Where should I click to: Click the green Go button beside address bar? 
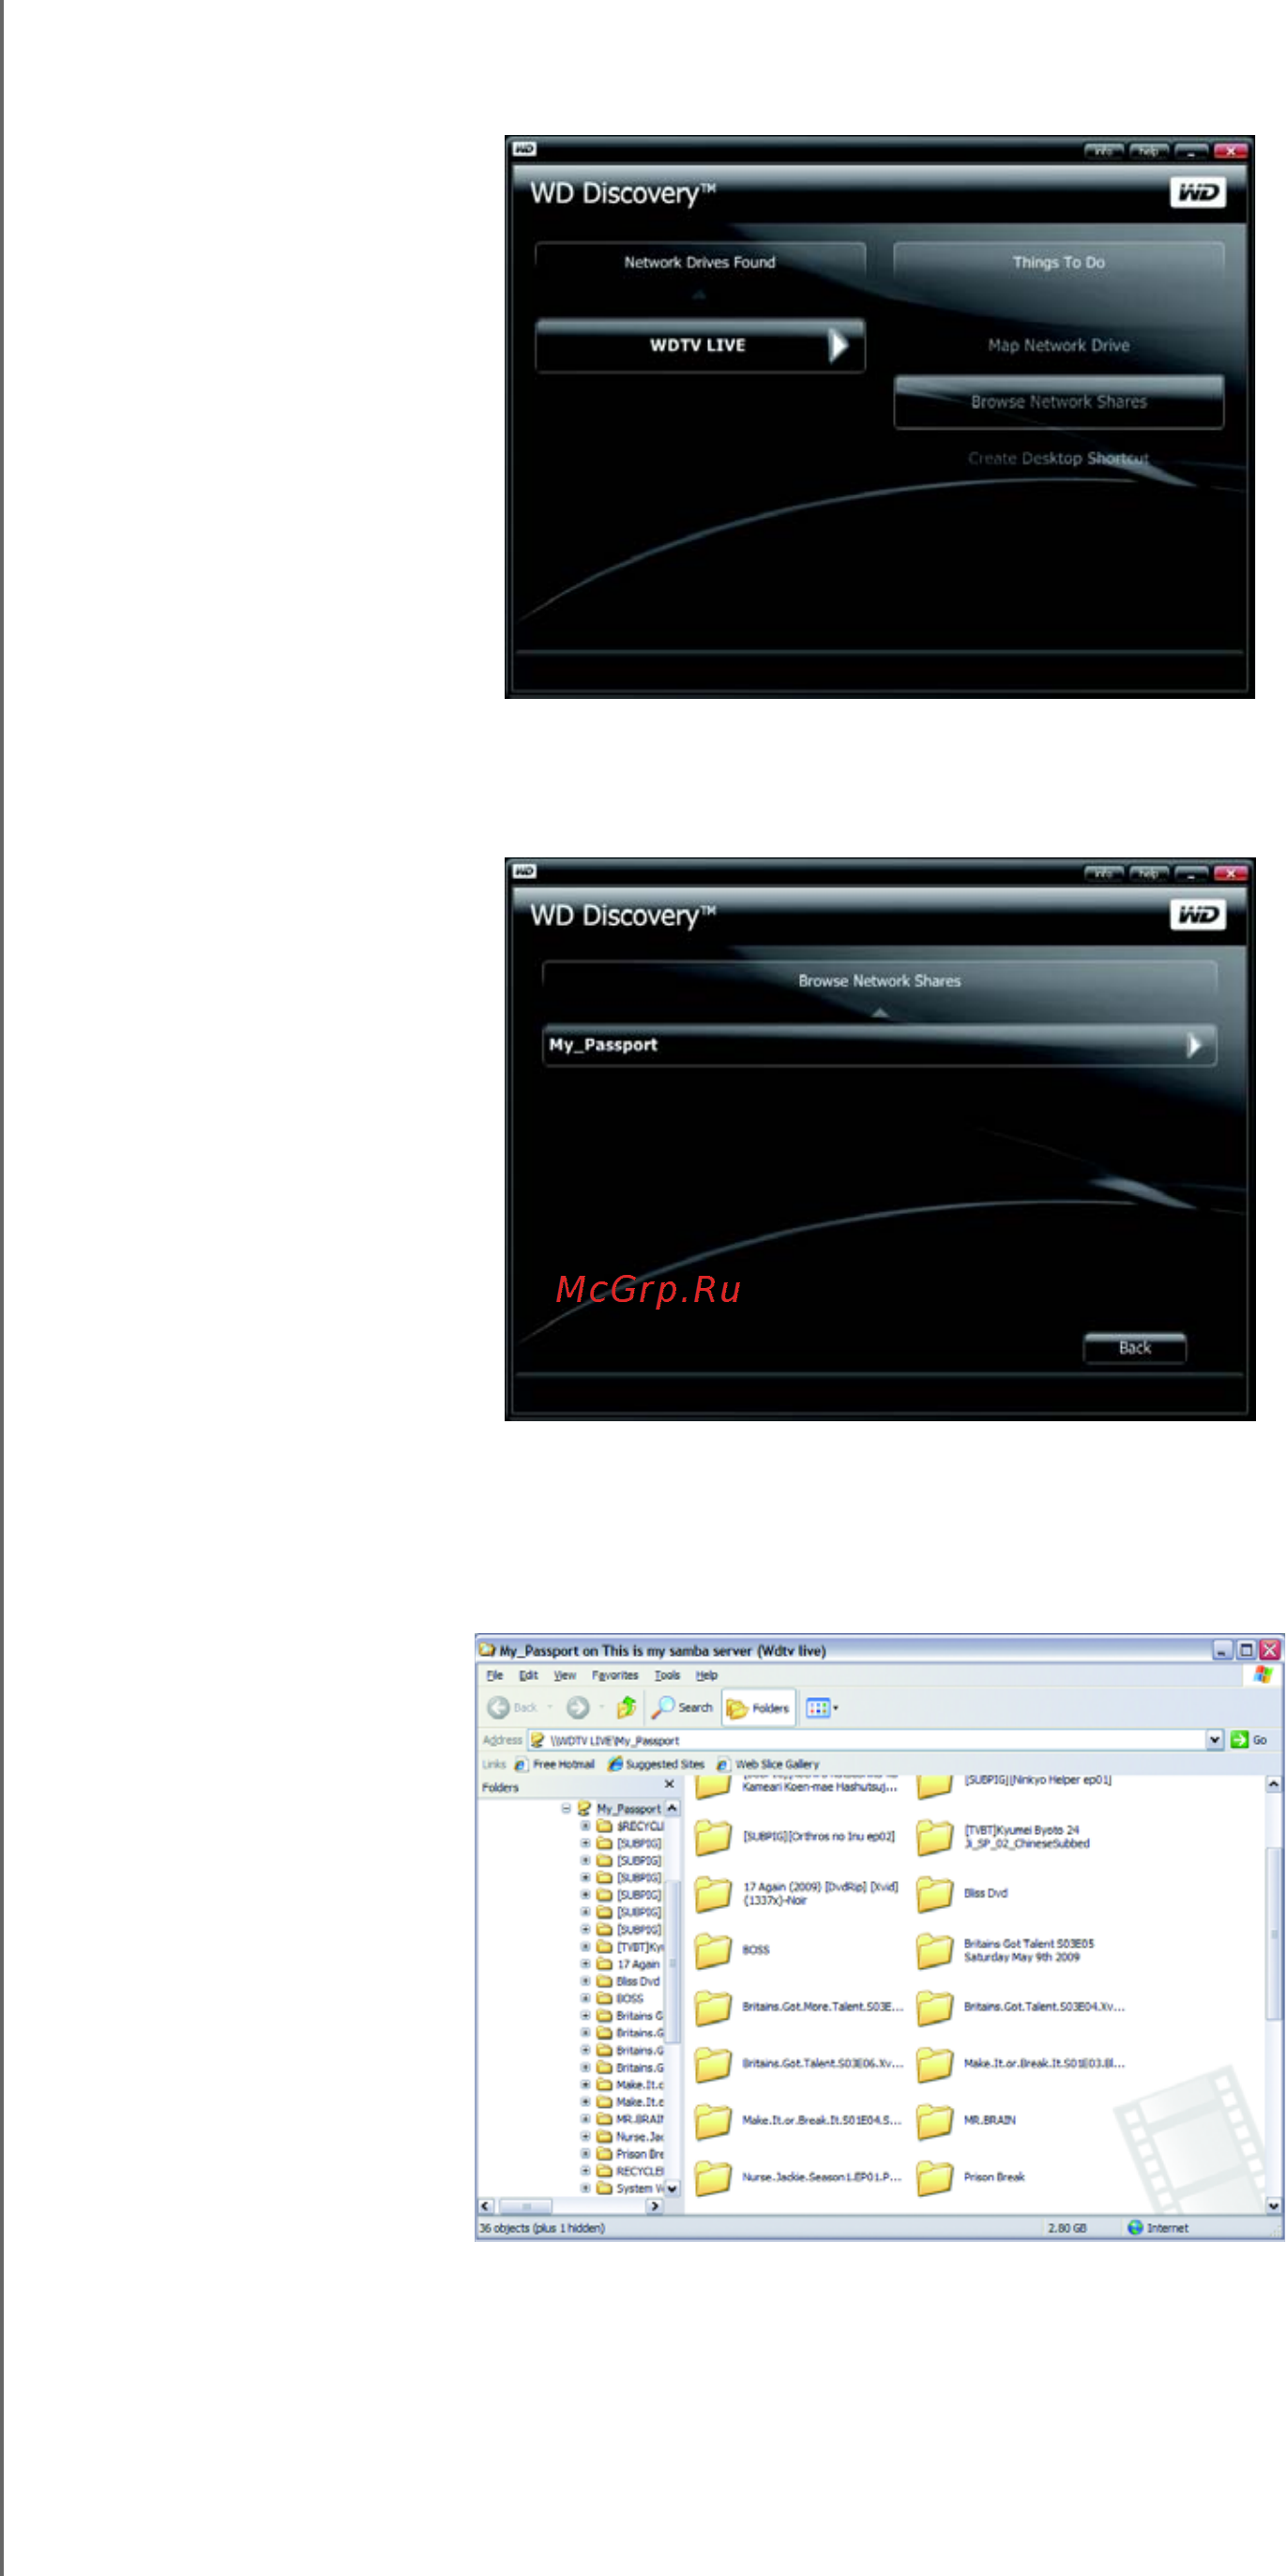pyautogui.click(x=1249, y=1740)
